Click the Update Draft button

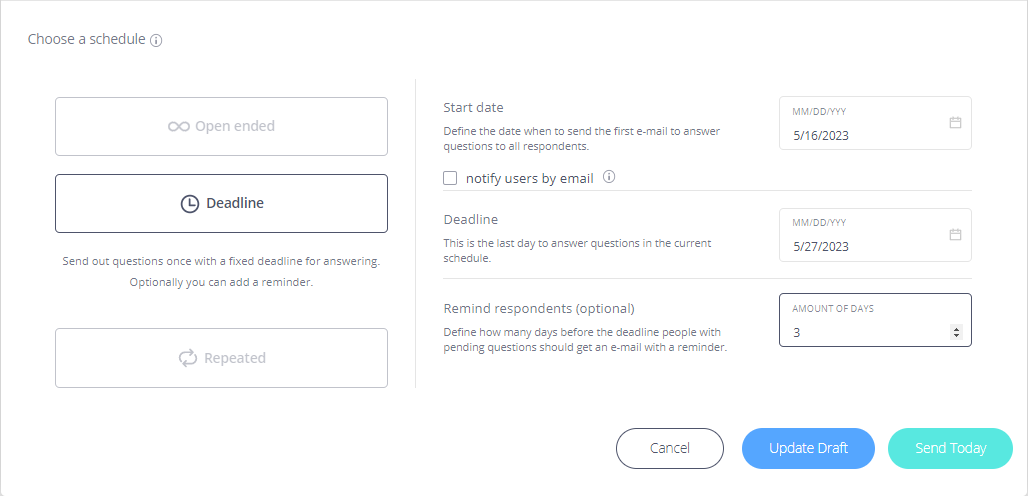pos(808,449)
